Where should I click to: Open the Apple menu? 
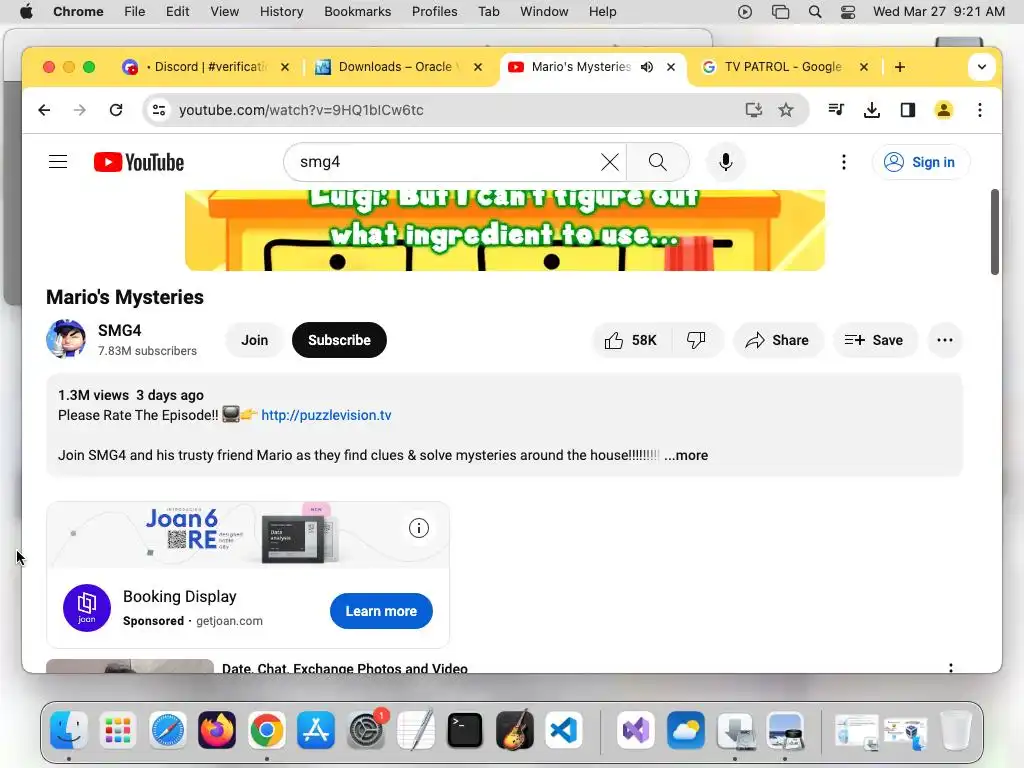(x=26, y=12)
